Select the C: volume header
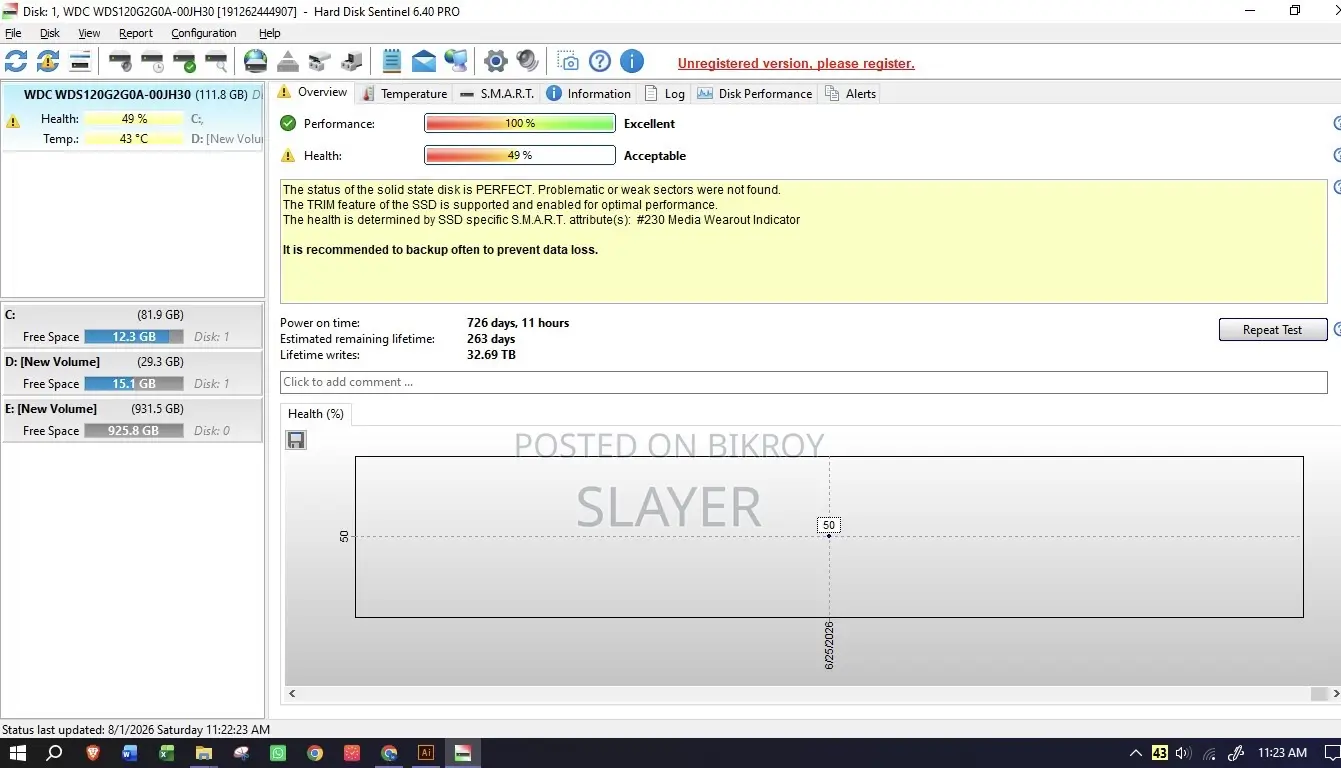 pyautogui.click(x=132, y=314)
